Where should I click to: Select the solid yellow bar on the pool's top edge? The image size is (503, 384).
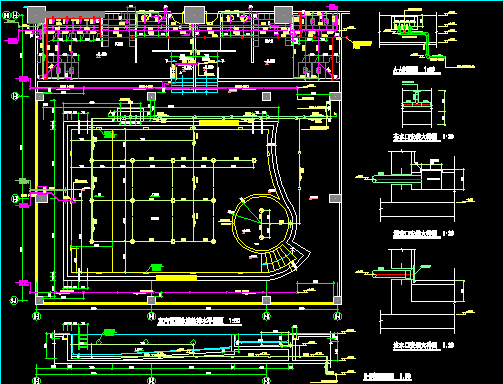point(219,123)
